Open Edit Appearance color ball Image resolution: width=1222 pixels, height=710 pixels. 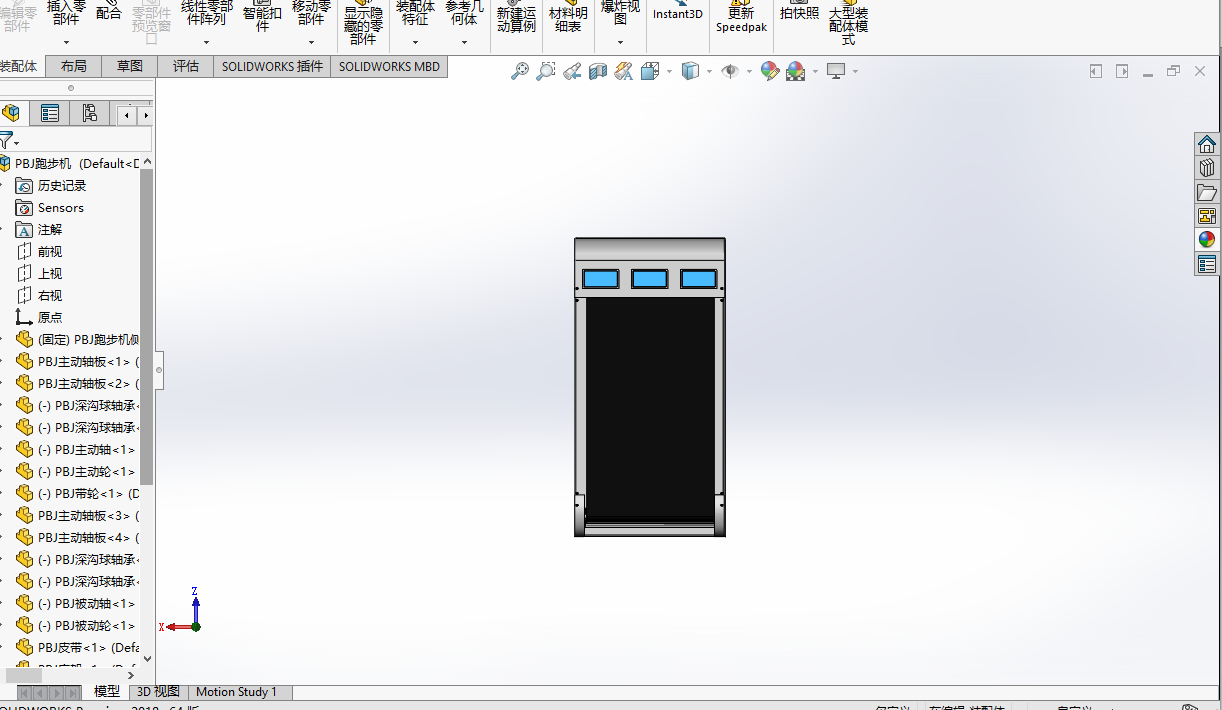pos(770,71)
